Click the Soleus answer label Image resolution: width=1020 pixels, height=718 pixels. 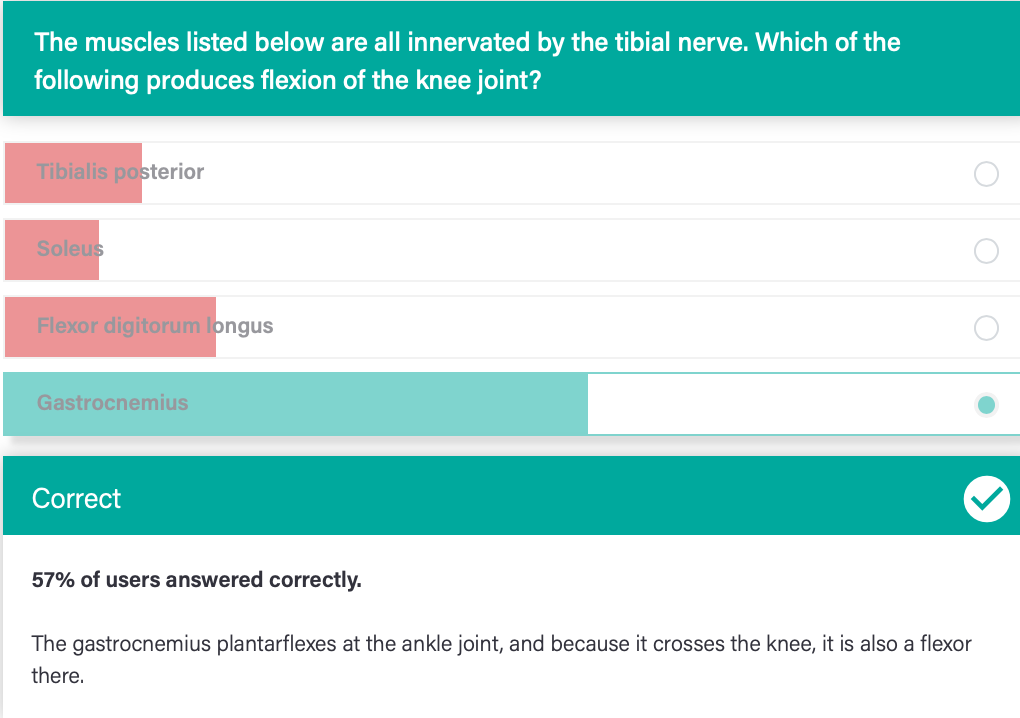pyautogui.click(x=70, y=248)
